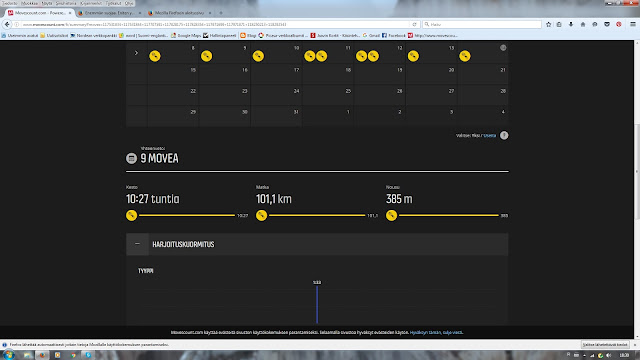Open the Firefox hamburger menu
Screen dimensions: 640x360
tap(633, 24)
